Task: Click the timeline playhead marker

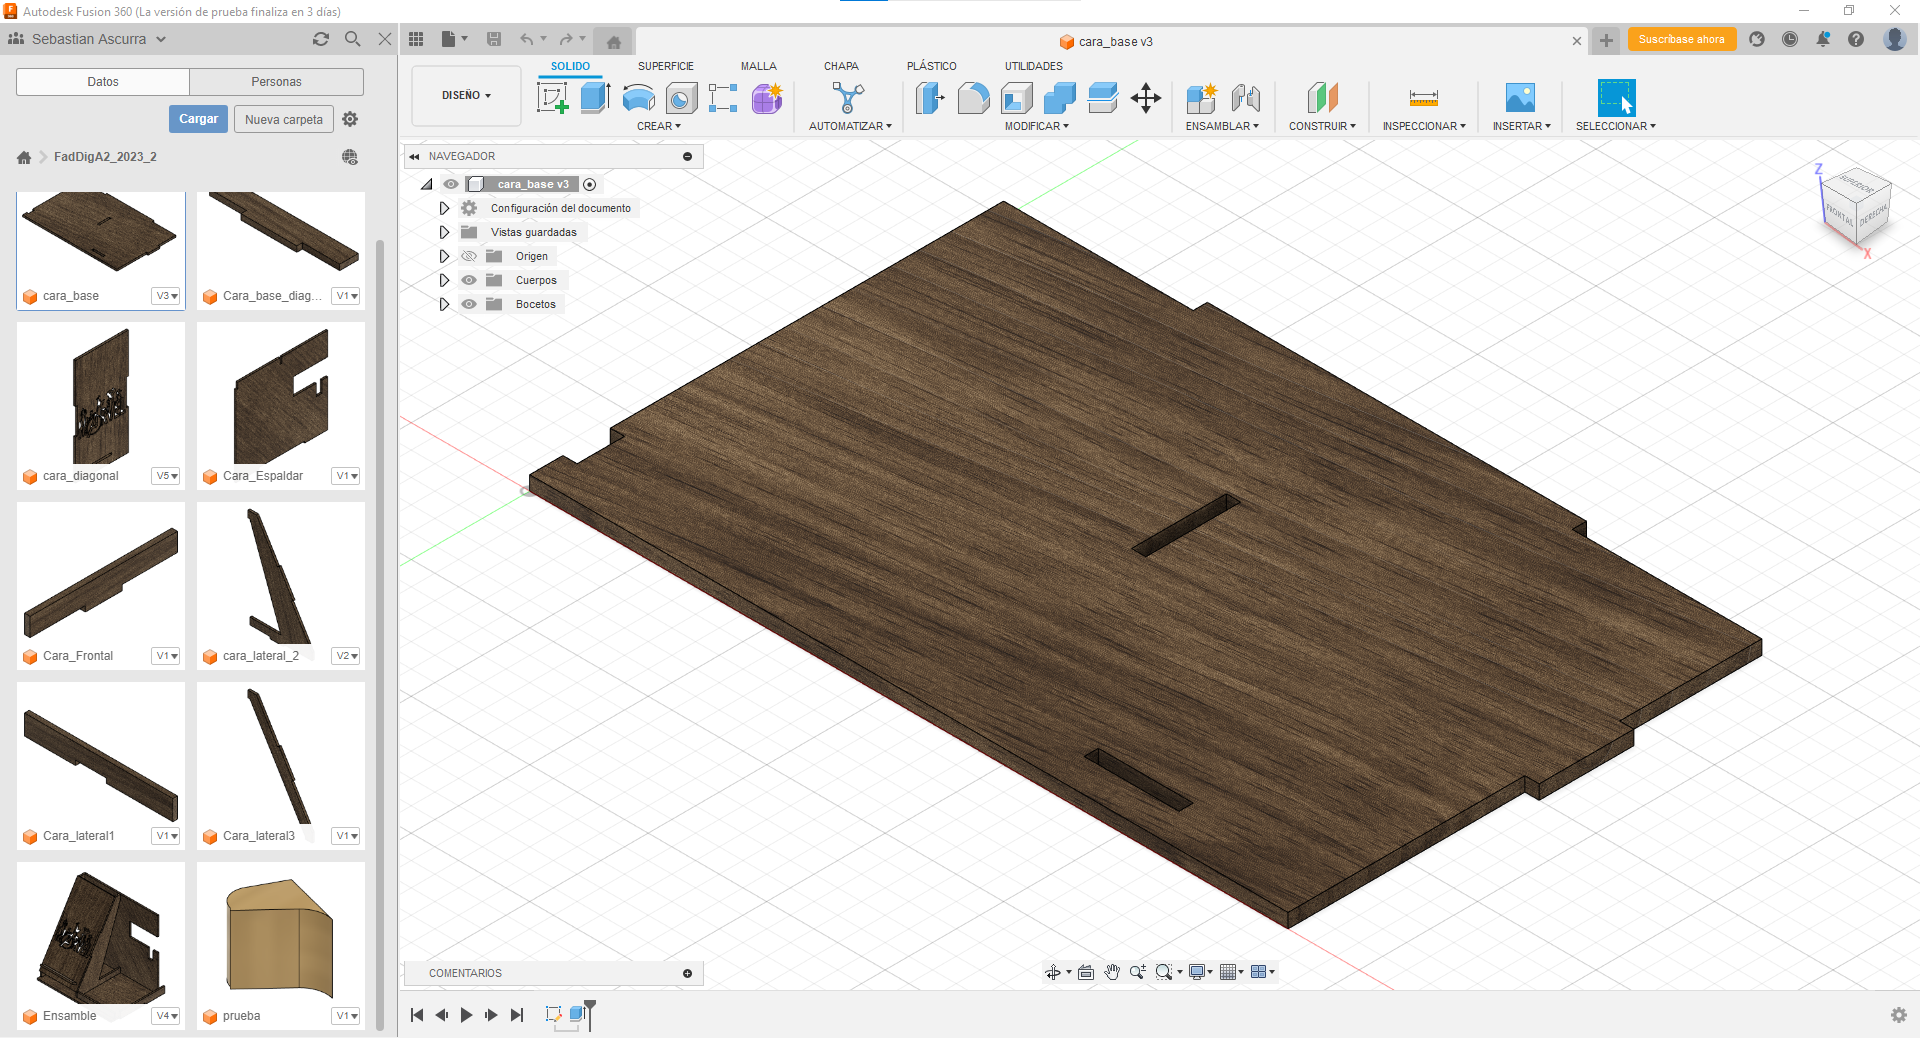Action: point(590,1006)
